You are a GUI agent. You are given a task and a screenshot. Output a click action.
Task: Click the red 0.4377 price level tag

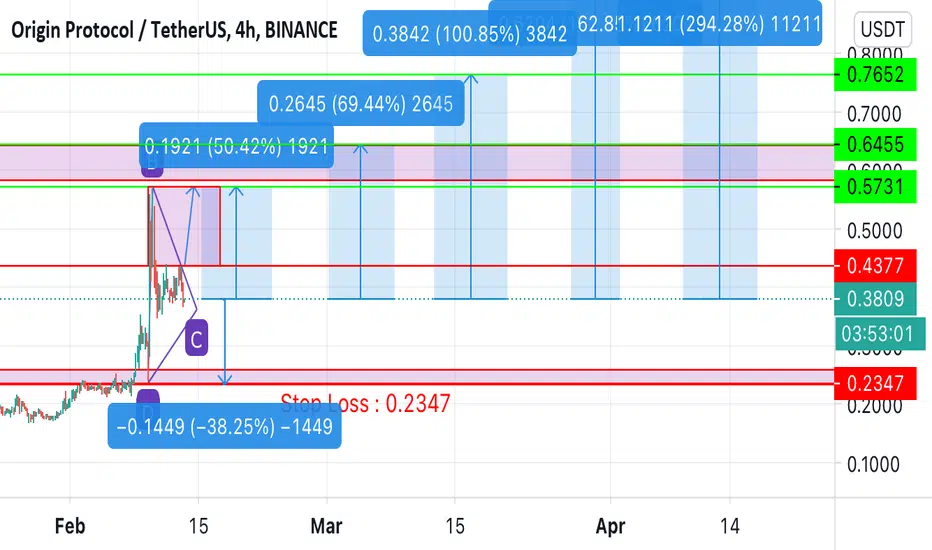(x=875, y=266)
